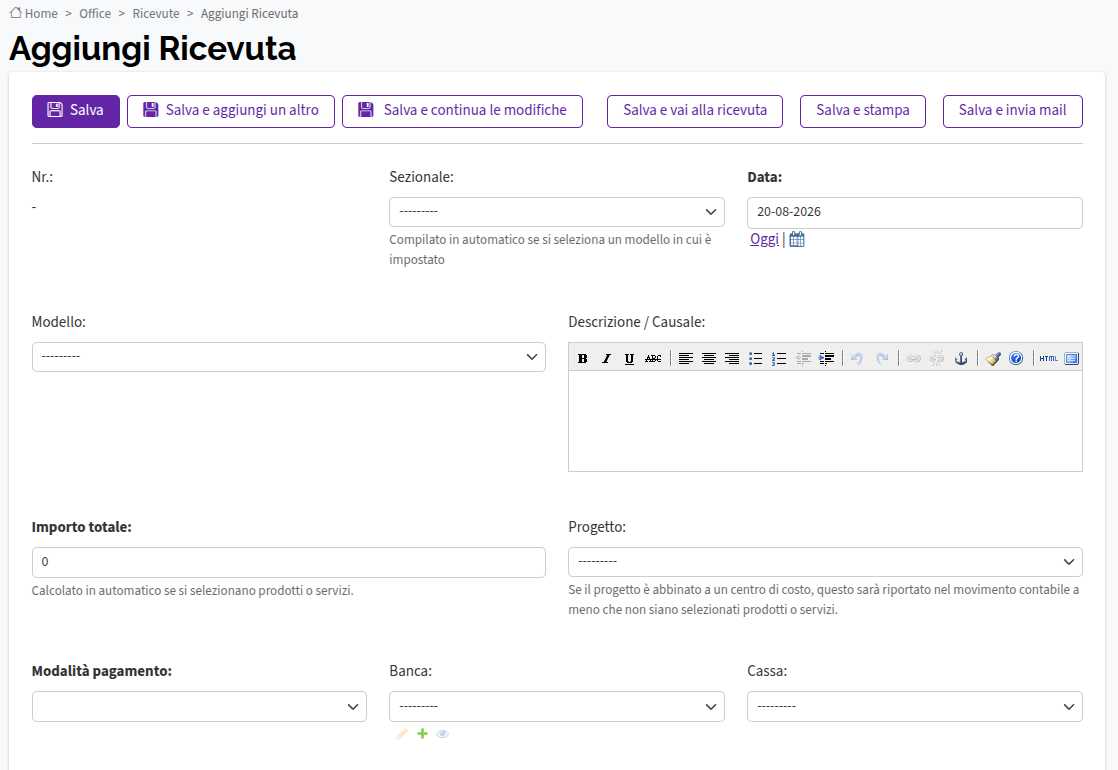Image resolution: width=1118 pixels, height=770 pixels.
Task: Open Office in the breadcrumb
Action: (95, 14)
